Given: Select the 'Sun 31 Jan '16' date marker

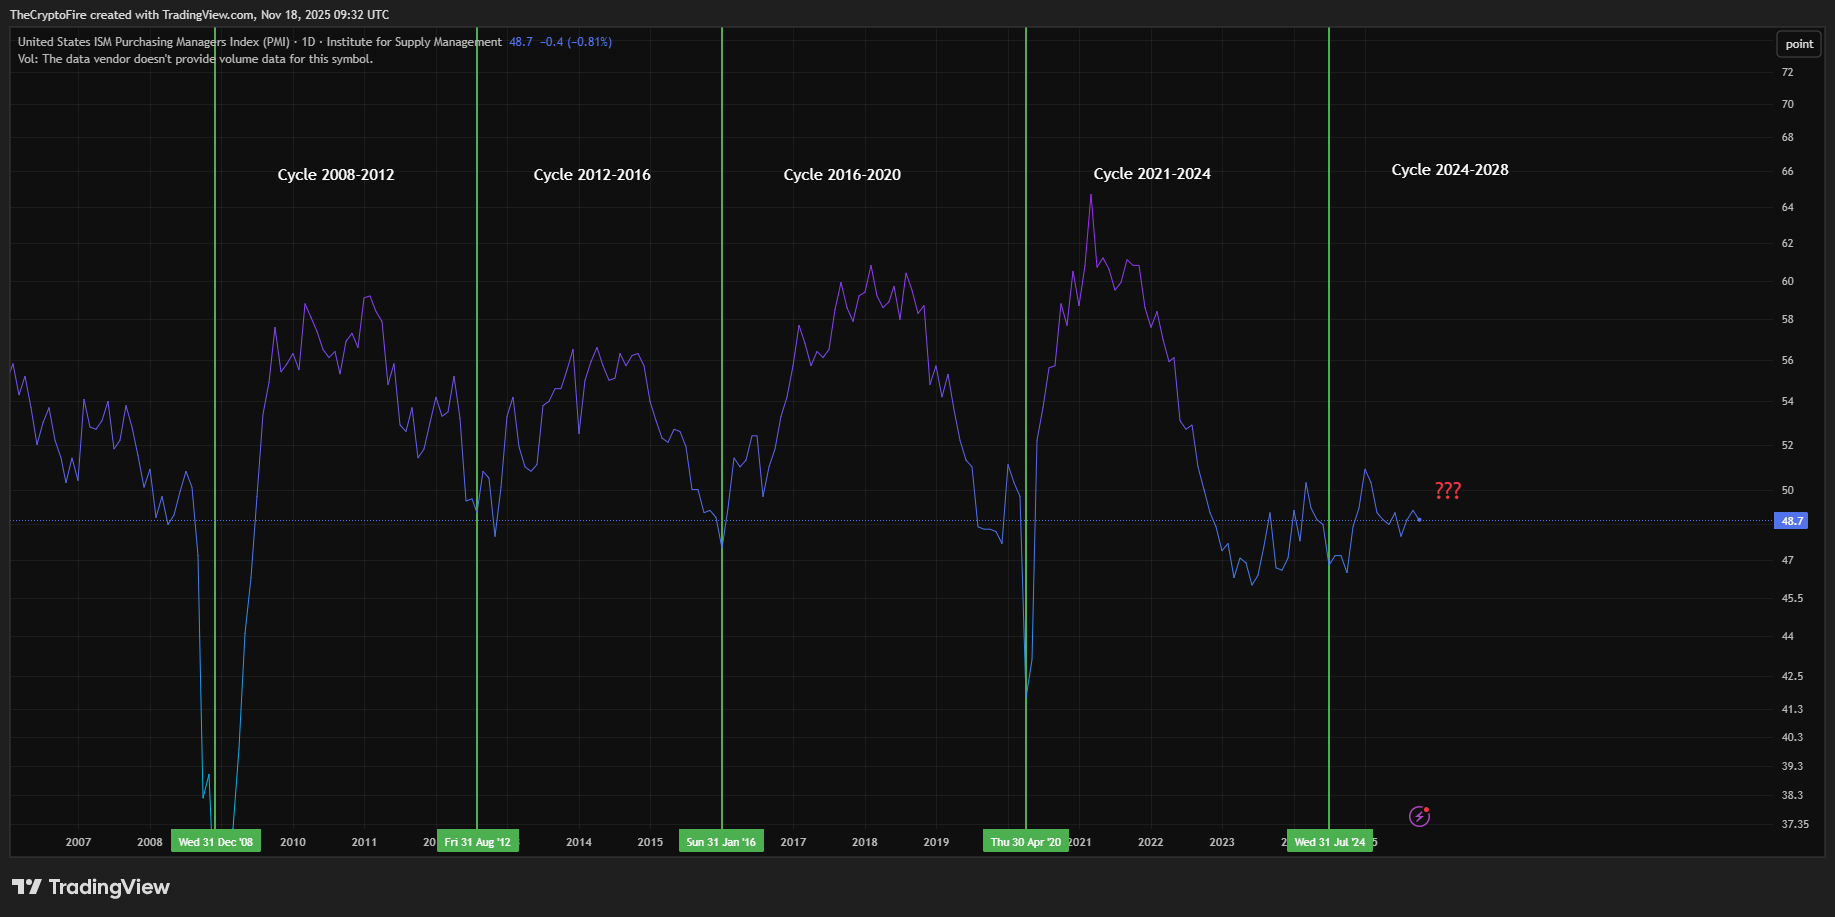Looking at the screenshot, I should point(722,841).
